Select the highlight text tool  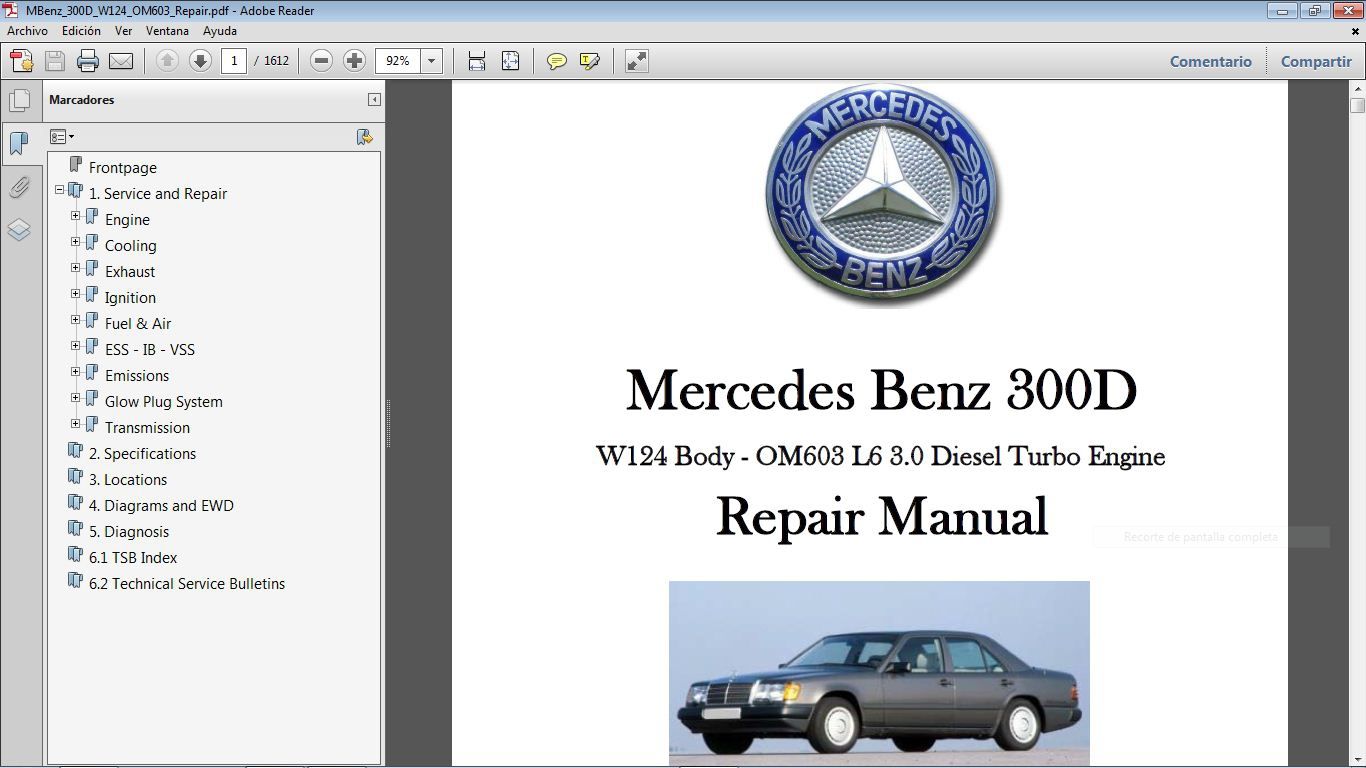(x=590, y=61)
